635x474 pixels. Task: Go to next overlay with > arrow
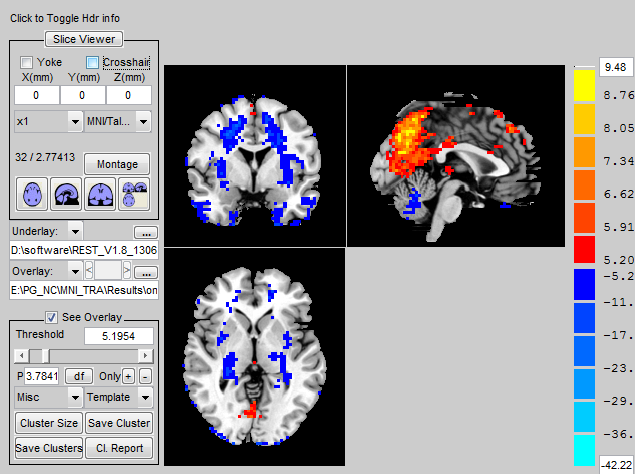click(x=127, y=270)
